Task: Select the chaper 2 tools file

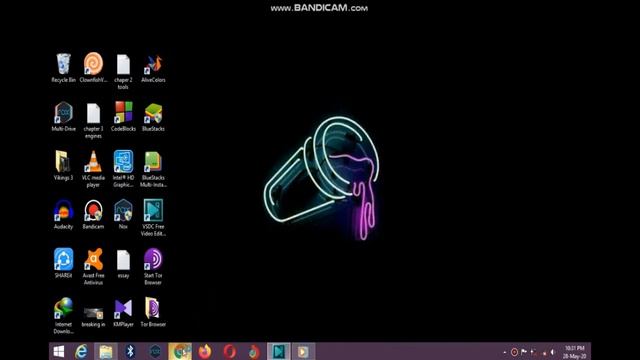Action: 123,71
